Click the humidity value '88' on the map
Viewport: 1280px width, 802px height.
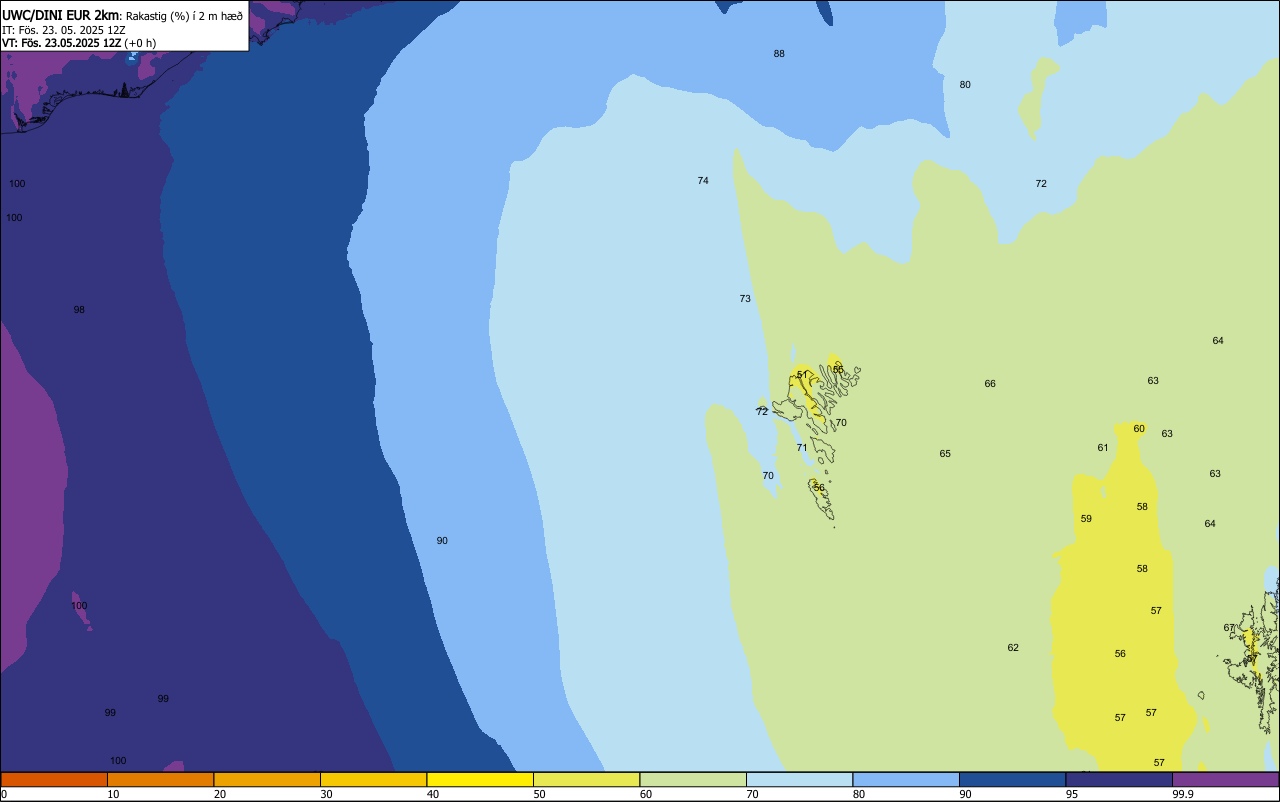pyautogui.click(x=779, y=54)
